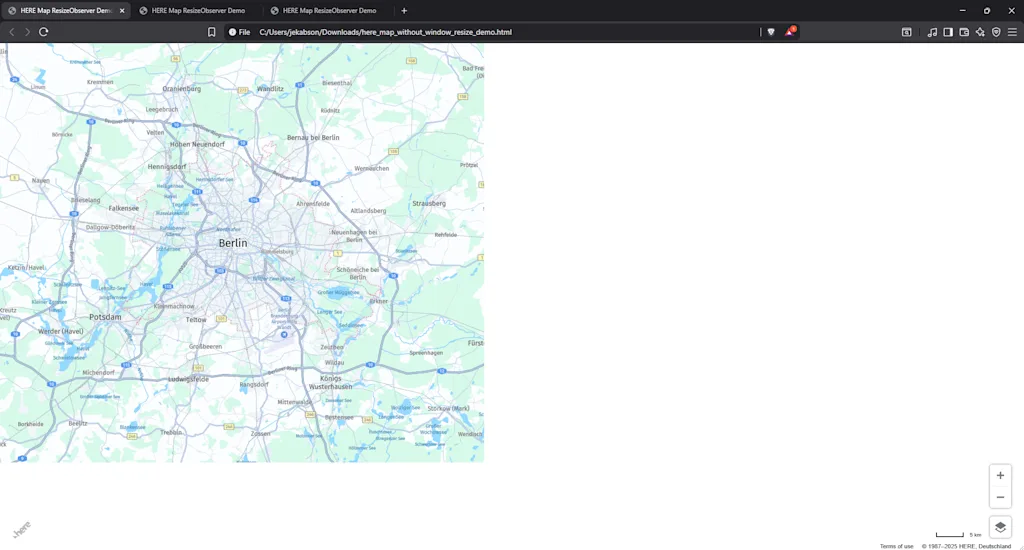The width and height of the screenshot is (1024, 550).
Task: Reload the current page
Action: tap(44, 32)
